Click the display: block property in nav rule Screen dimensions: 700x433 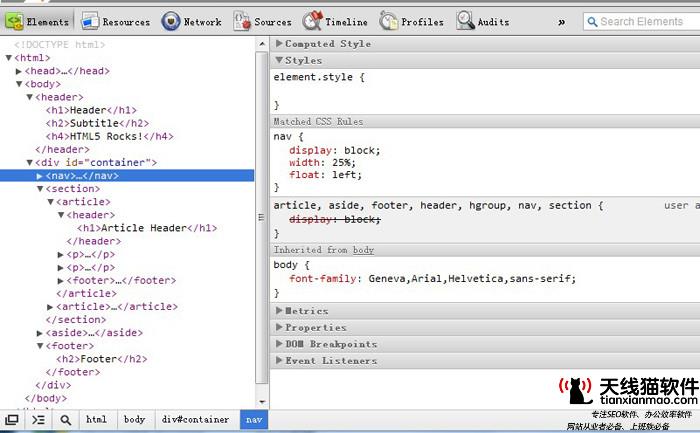point(334,150)
